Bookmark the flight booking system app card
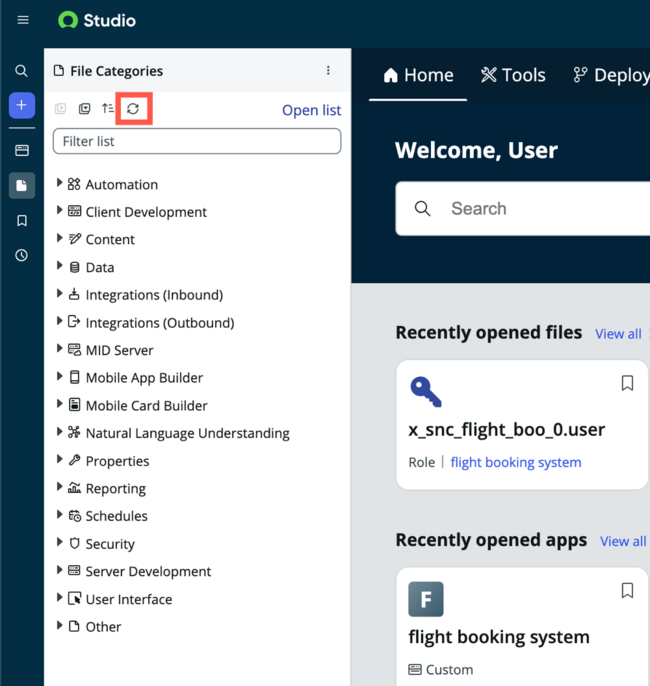 pyautogui.click(x=627, y=591)
